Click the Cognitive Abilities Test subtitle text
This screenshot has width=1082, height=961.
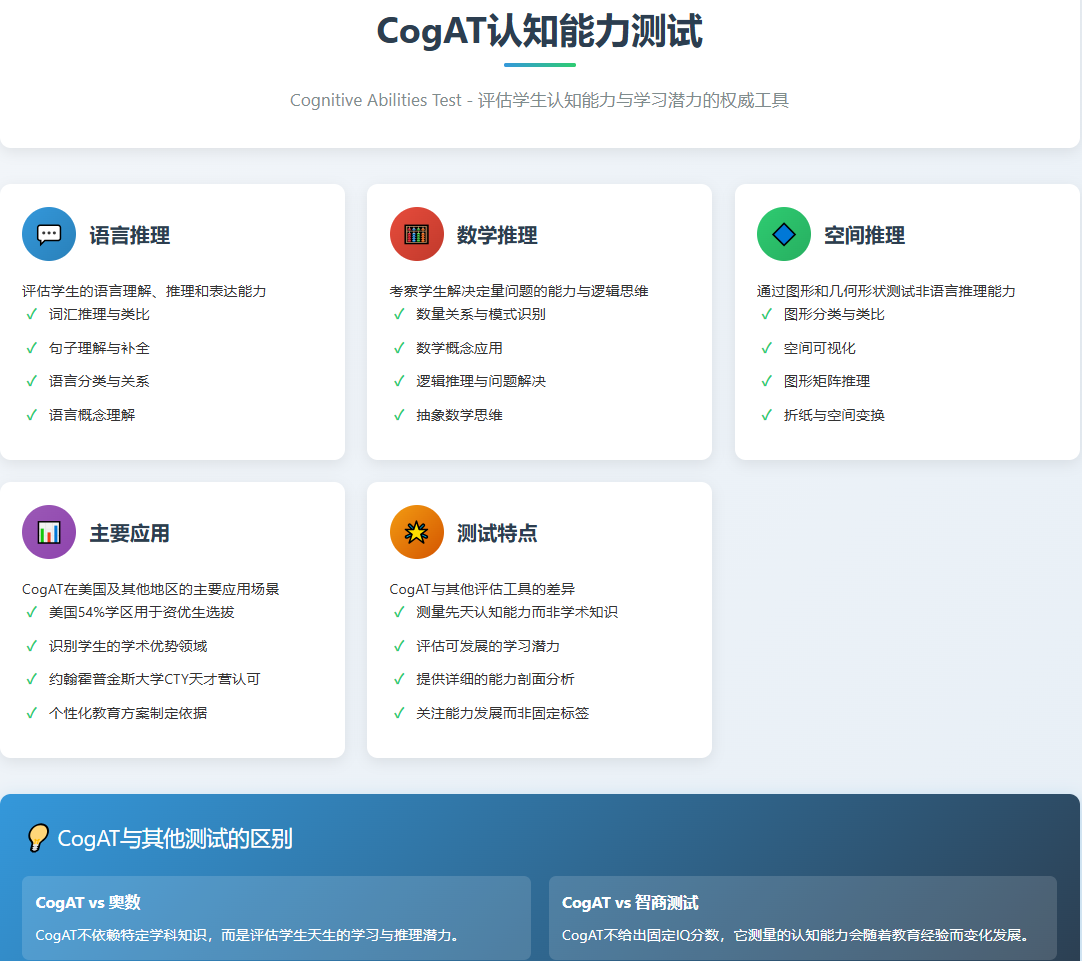pos(539,100)
